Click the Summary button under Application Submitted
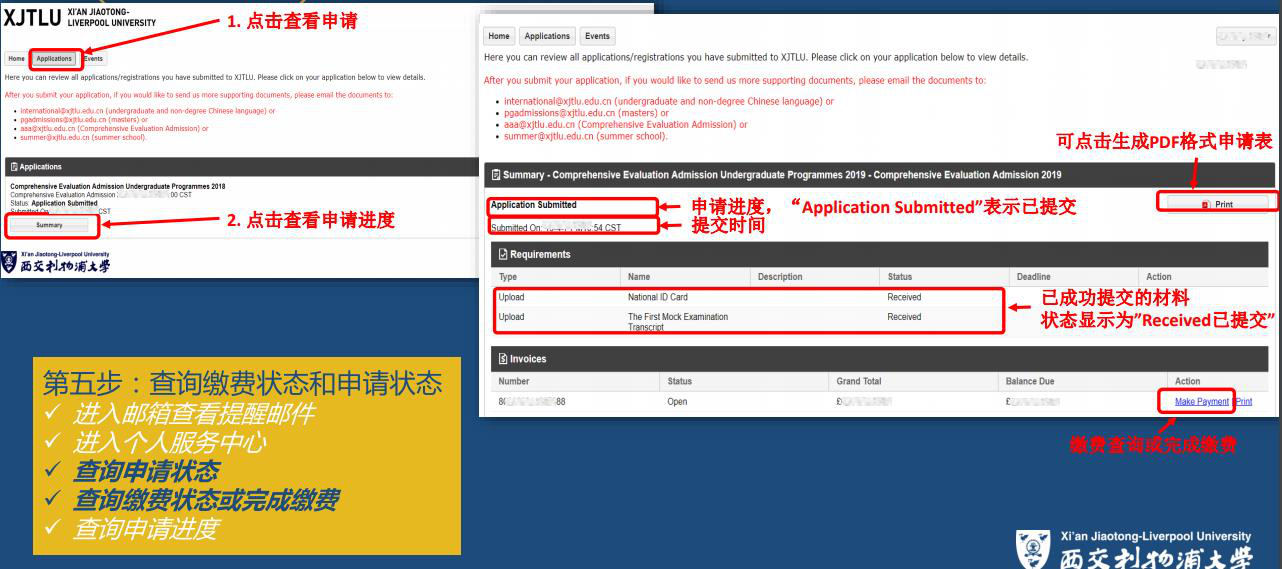1282x569 pixels. 49,225
